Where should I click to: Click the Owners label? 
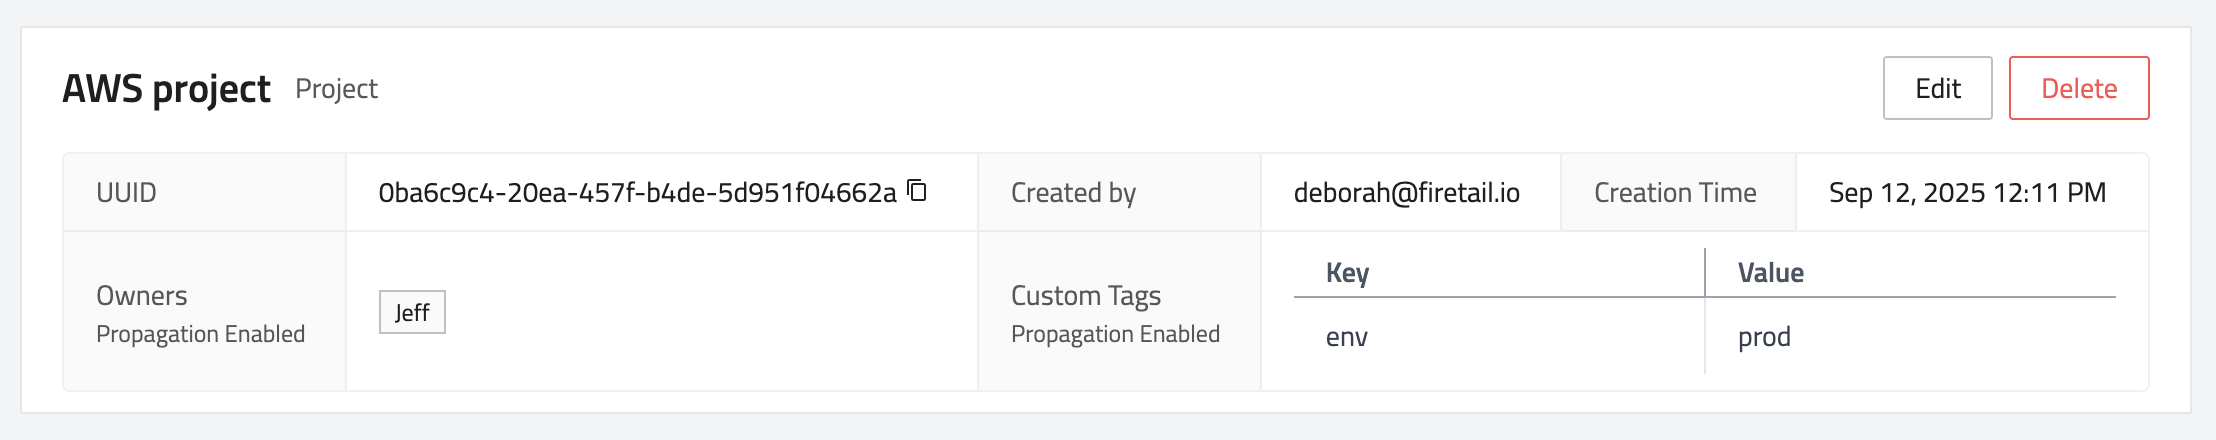[x=142, y=296]
